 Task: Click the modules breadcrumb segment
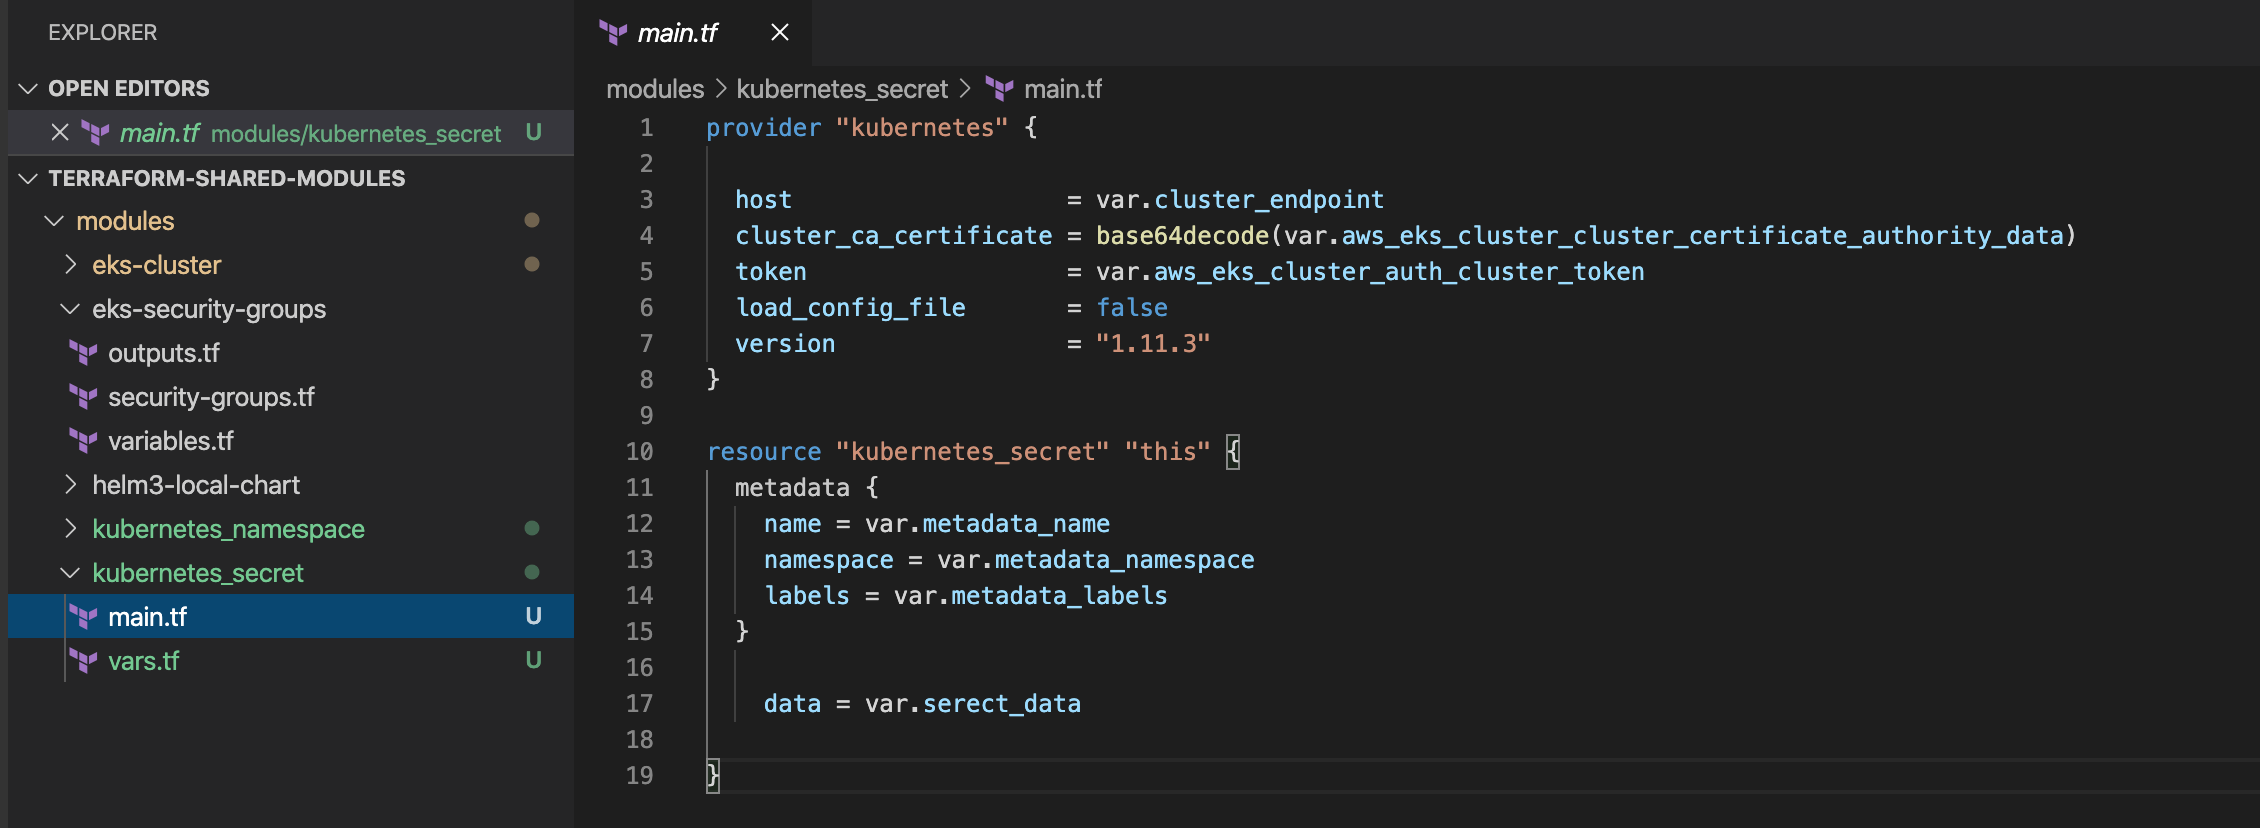(655, 89)
